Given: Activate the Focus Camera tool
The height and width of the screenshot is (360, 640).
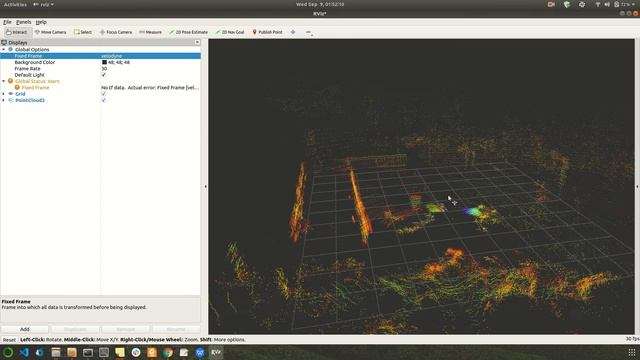Looking at the screenshot, I should click(x=116, y=32).
